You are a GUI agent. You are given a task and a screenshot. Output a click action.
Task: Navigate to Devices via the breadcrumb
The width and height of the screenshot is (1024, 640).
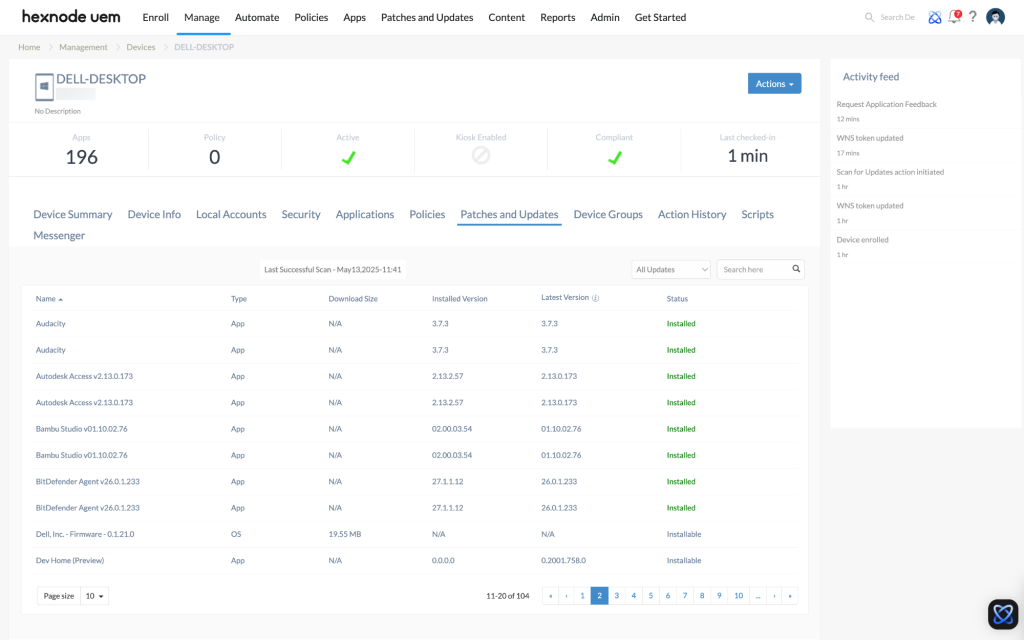point(140,47)
